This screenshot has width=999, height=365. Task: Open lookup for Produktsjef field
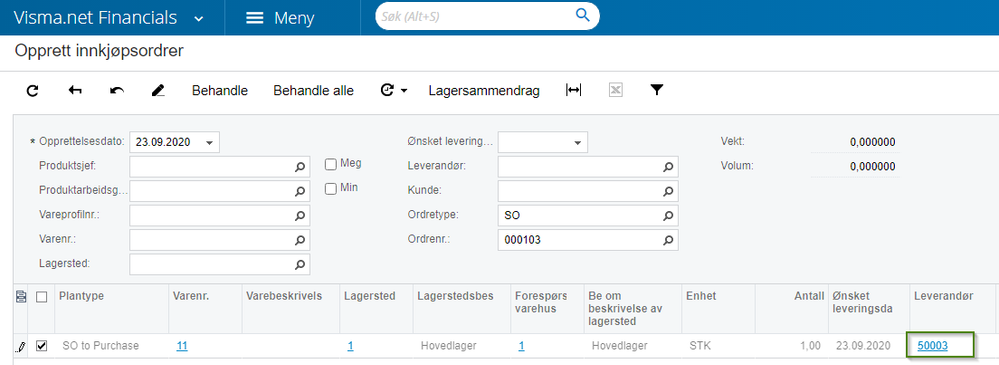coord(299,167)
